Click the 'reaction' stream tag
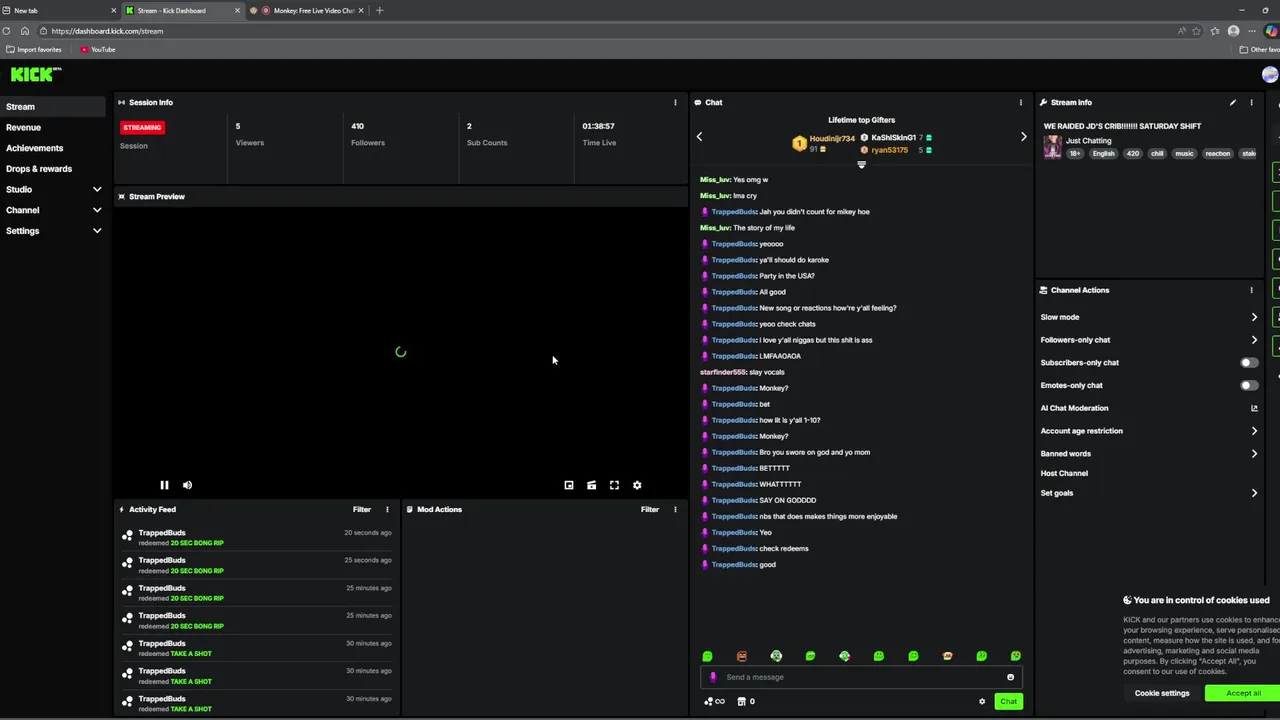 1217,154
